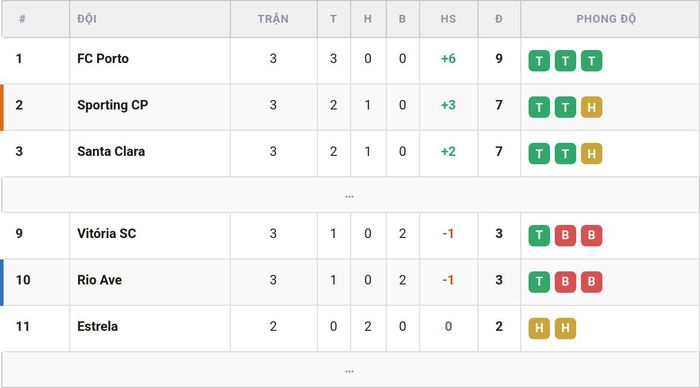Click the HS goal difference column header
The height and width of the screenshot is (388, 700).
click(448, 19)
